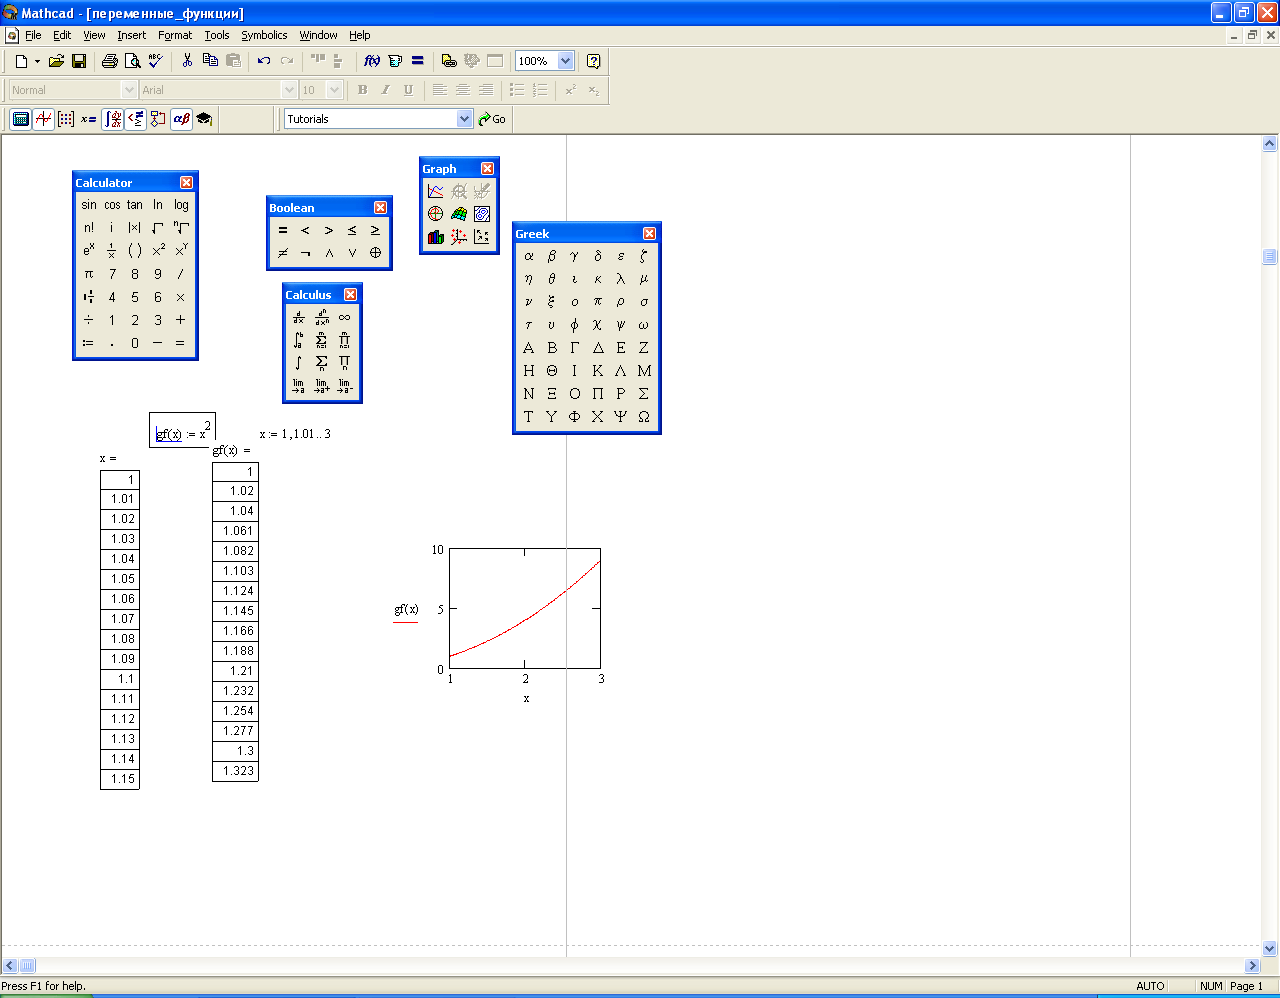Toggle the Programming toolbar button

(158, 119)
